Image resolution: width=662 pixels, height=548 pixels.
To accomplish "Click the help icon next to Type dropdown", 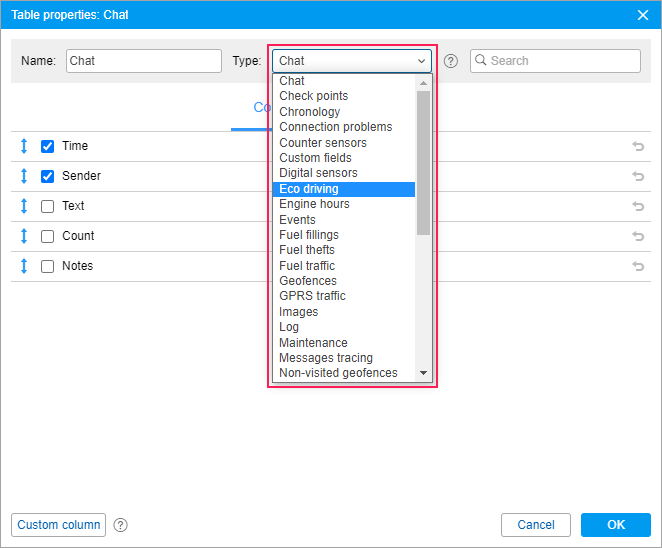I will click(x=451, y=61).
